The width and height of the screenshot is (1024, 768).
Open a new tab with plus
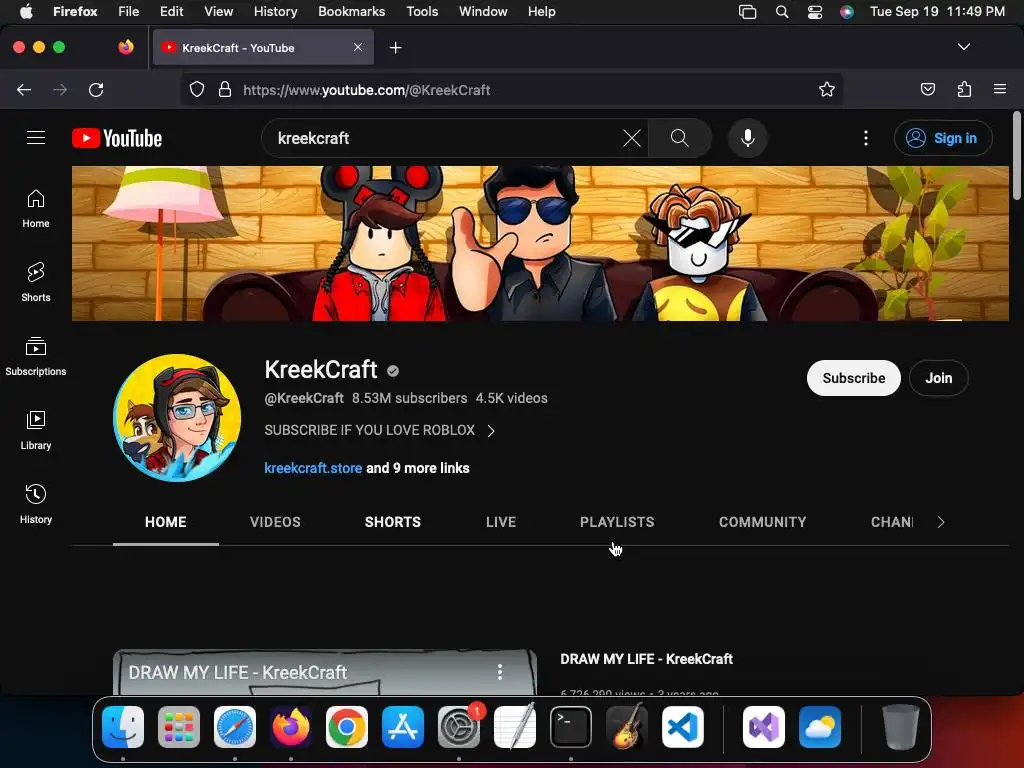pyautogui.click(x=395, y=48)
